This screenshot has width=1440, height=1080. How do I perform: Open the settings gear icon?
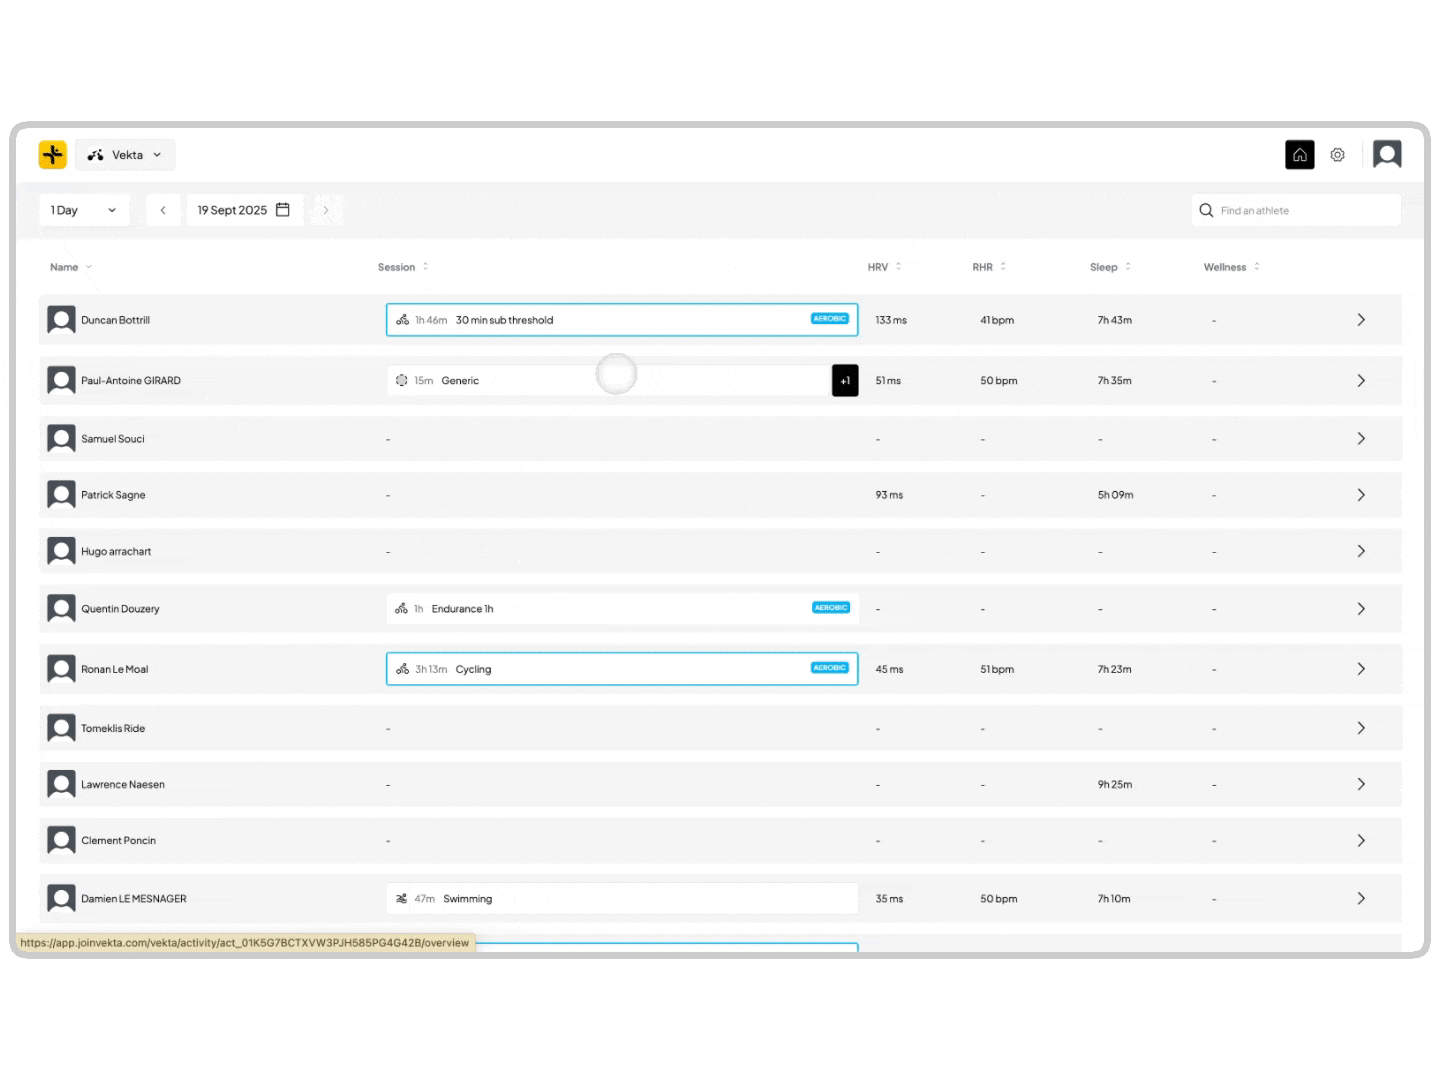click(1337, 155)
